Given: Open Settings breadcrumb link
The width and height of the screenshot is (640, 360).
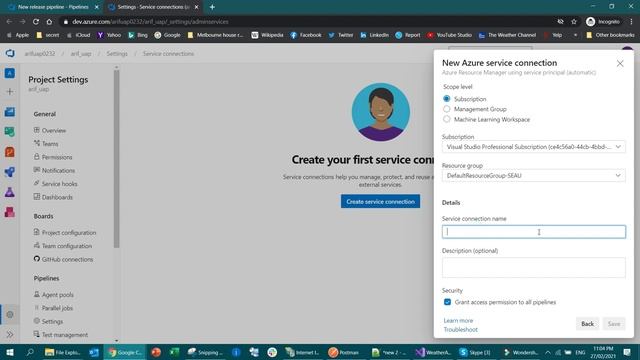Looking at the screenshot, I should coord(117,53).
